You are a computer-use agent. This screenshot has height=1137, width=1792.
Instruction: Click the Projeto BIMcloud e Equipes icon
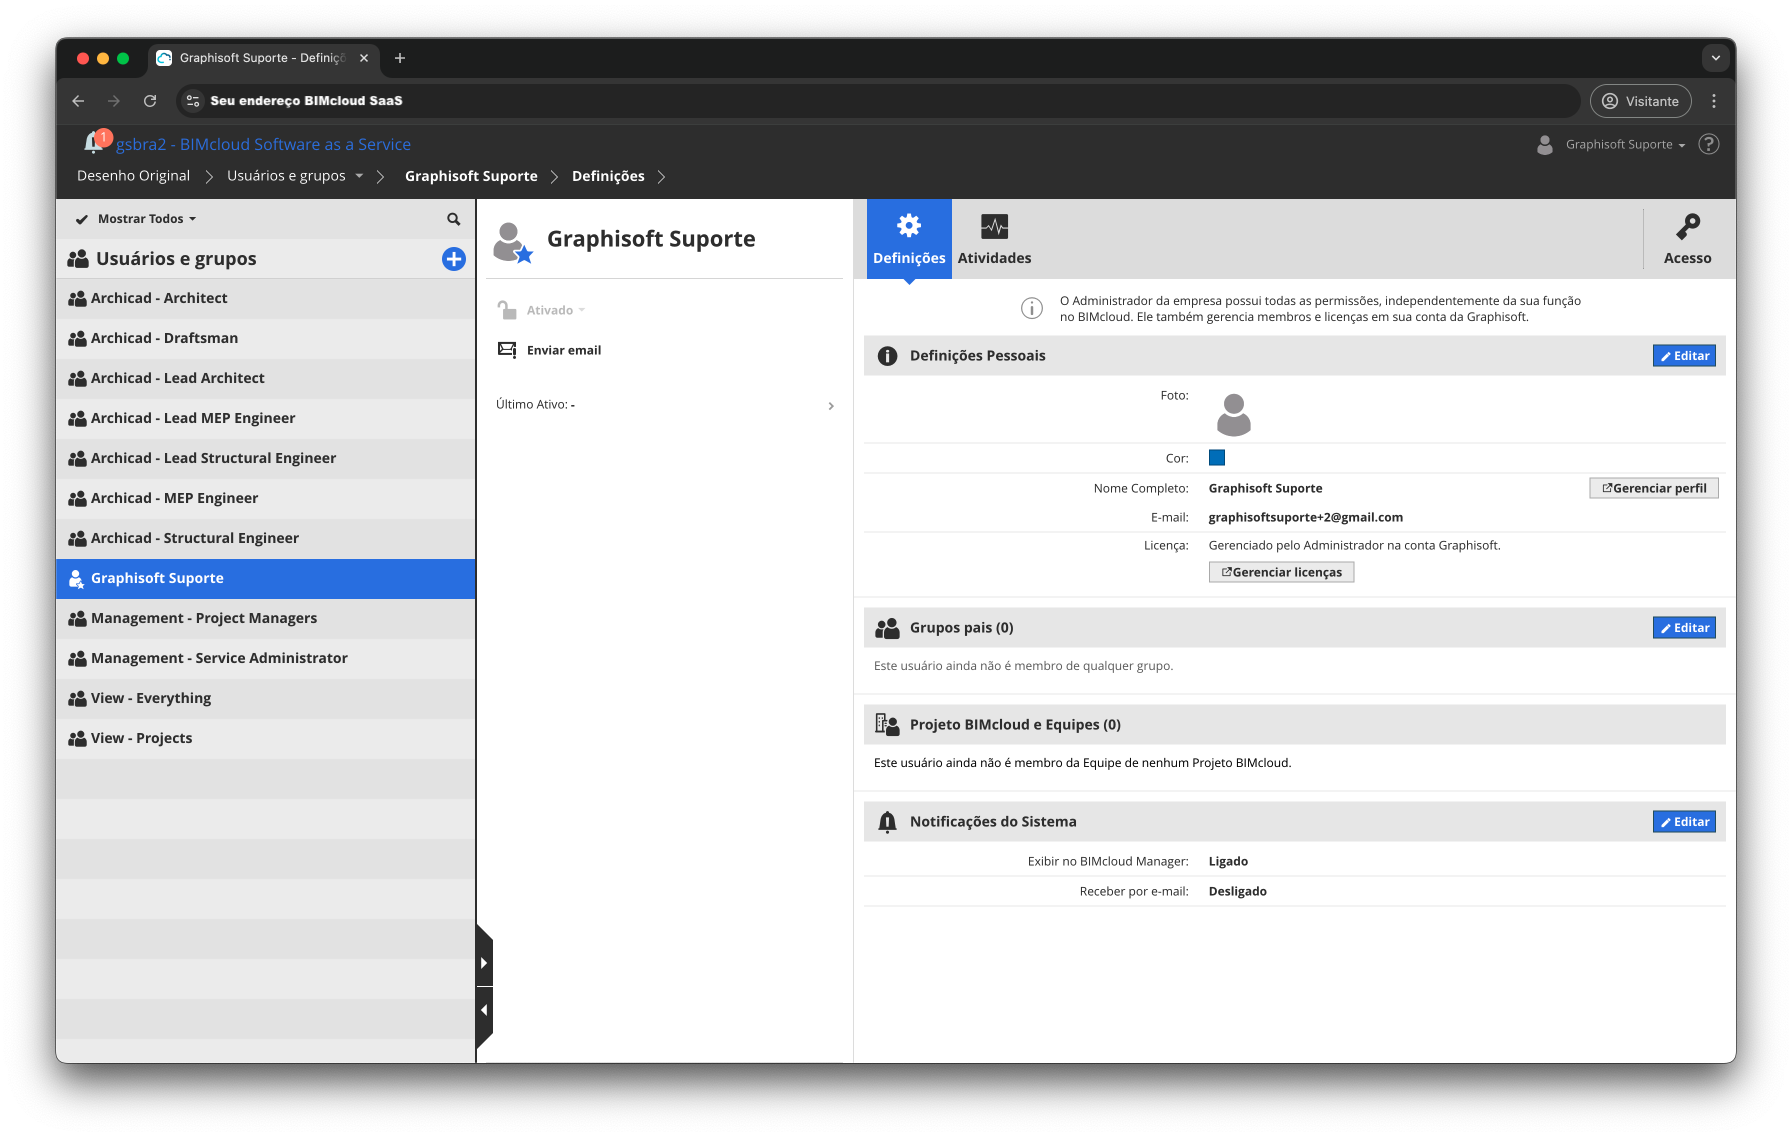coord(887,724)
